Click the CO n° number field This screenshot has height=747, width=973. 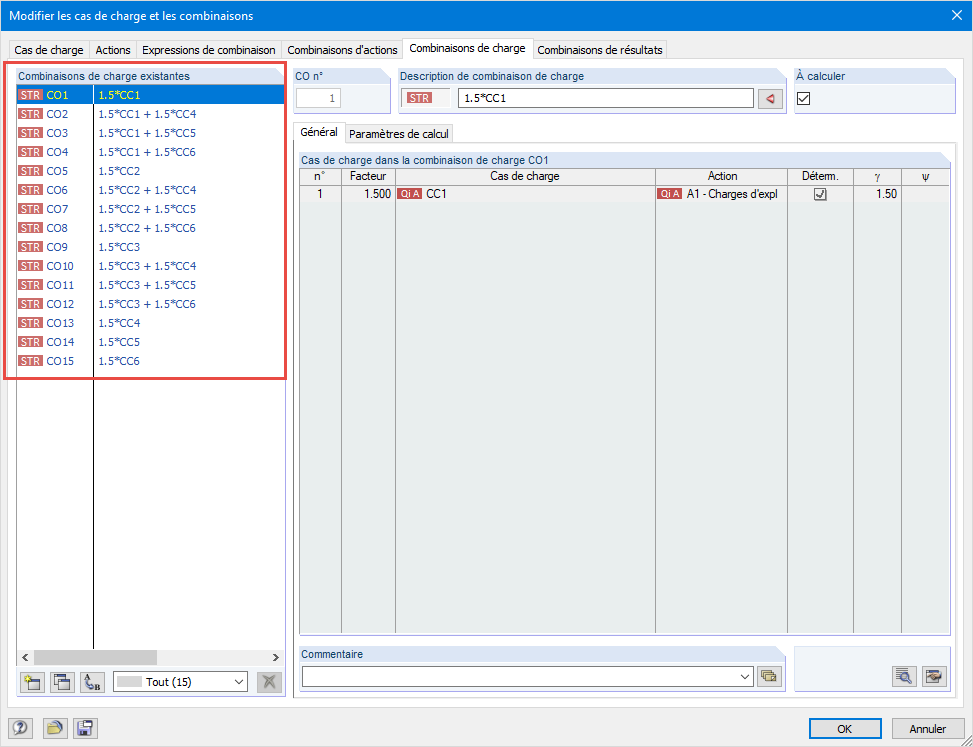318,98
